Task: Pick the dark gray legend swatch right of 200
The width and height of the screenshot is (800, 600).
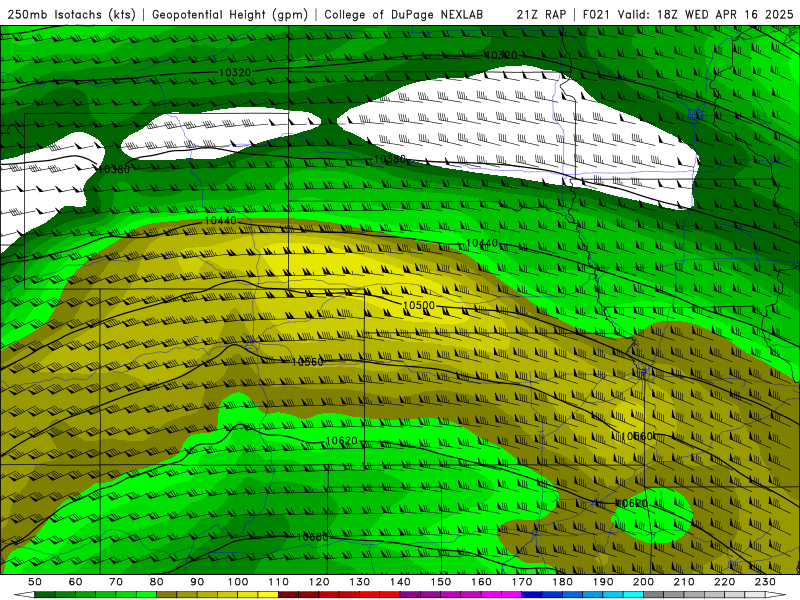Action: (654, 595)
